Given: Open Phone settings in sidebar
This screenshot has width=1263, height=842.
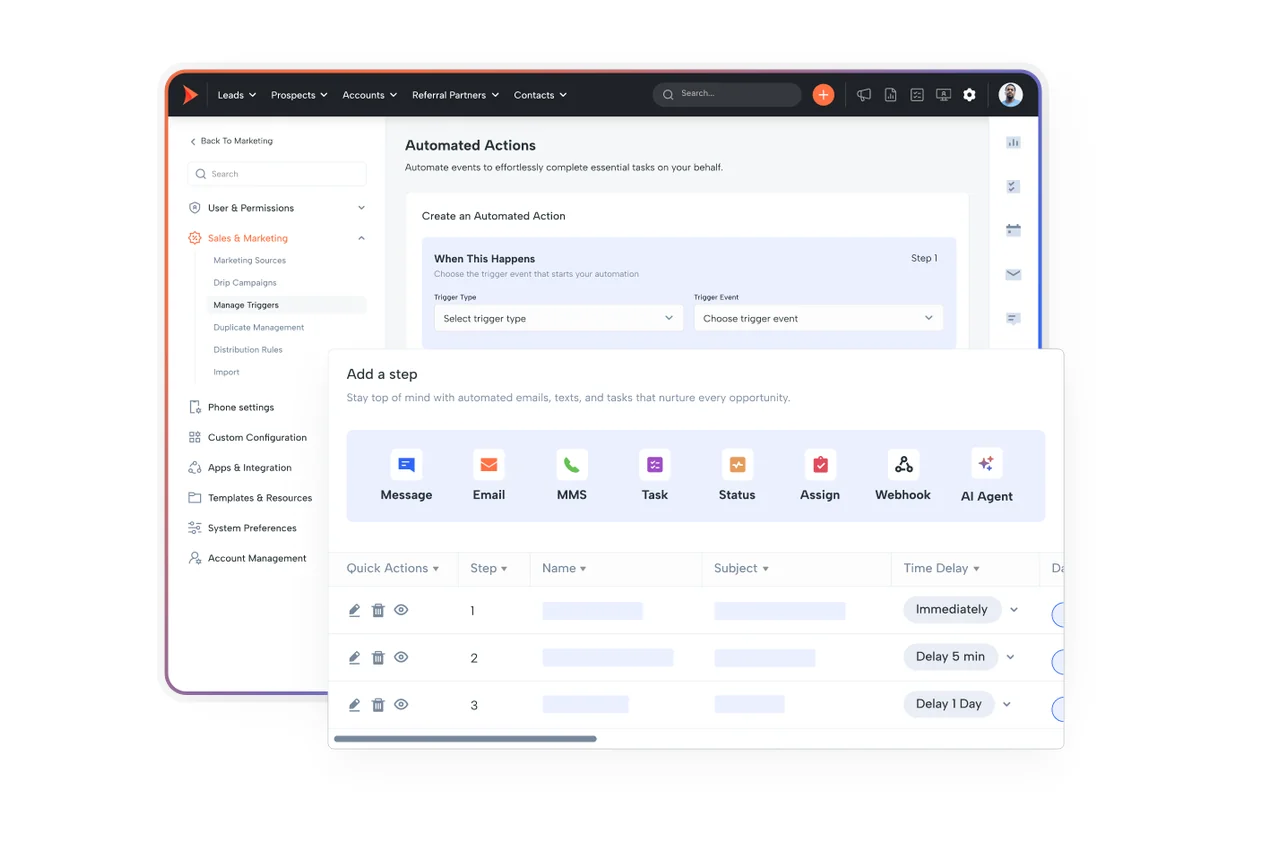Looking at the screenshot, I should coord(231,407).
